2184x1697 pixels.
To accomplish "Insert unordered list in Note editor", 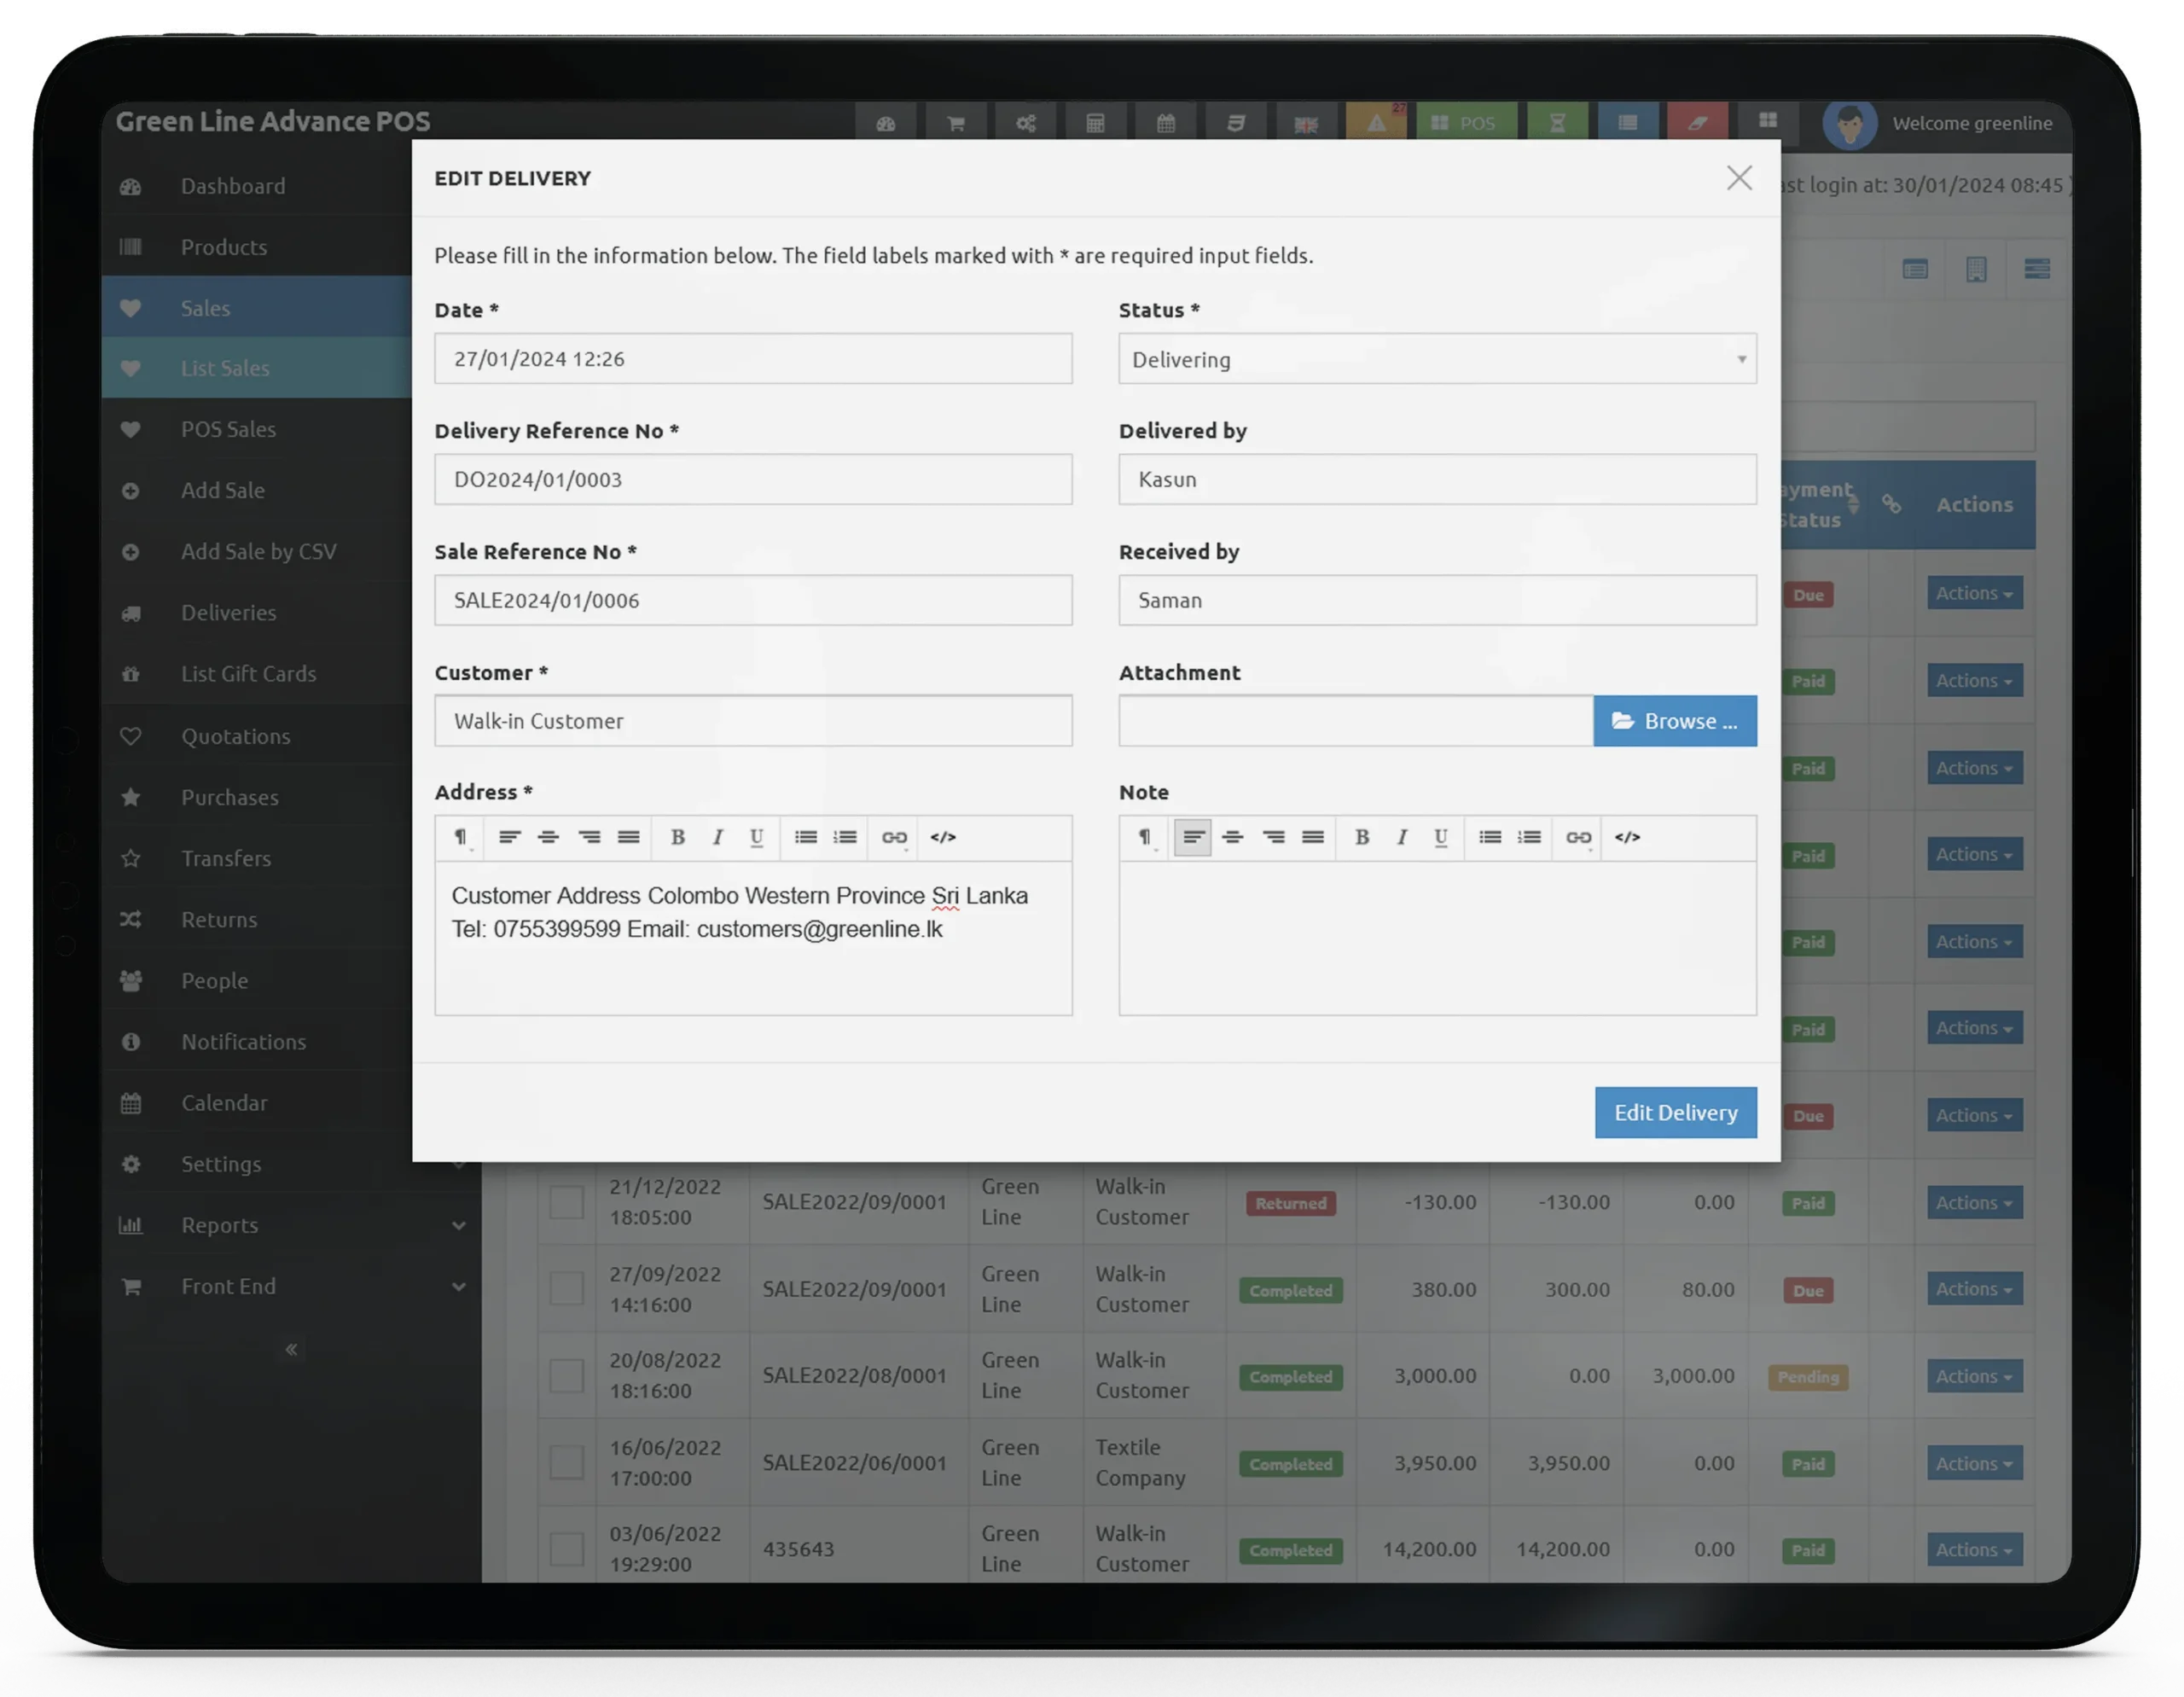I will (1489, 837).
